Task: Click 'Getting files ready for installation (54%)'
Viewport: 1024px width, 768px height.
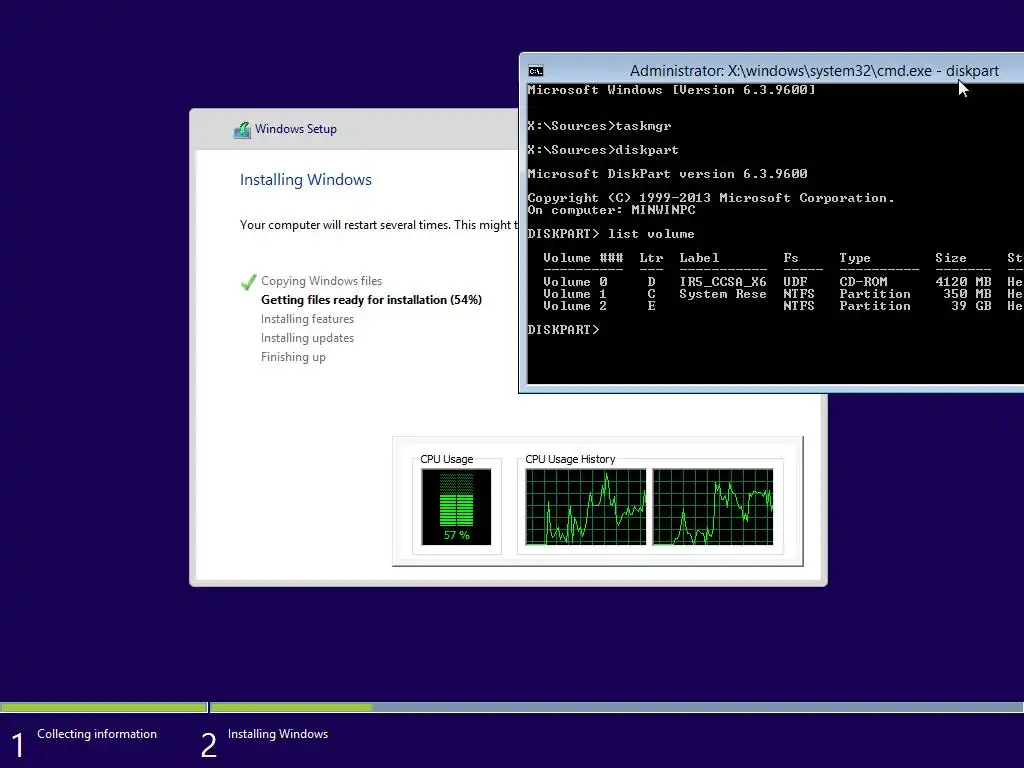Action: (371, 300)
